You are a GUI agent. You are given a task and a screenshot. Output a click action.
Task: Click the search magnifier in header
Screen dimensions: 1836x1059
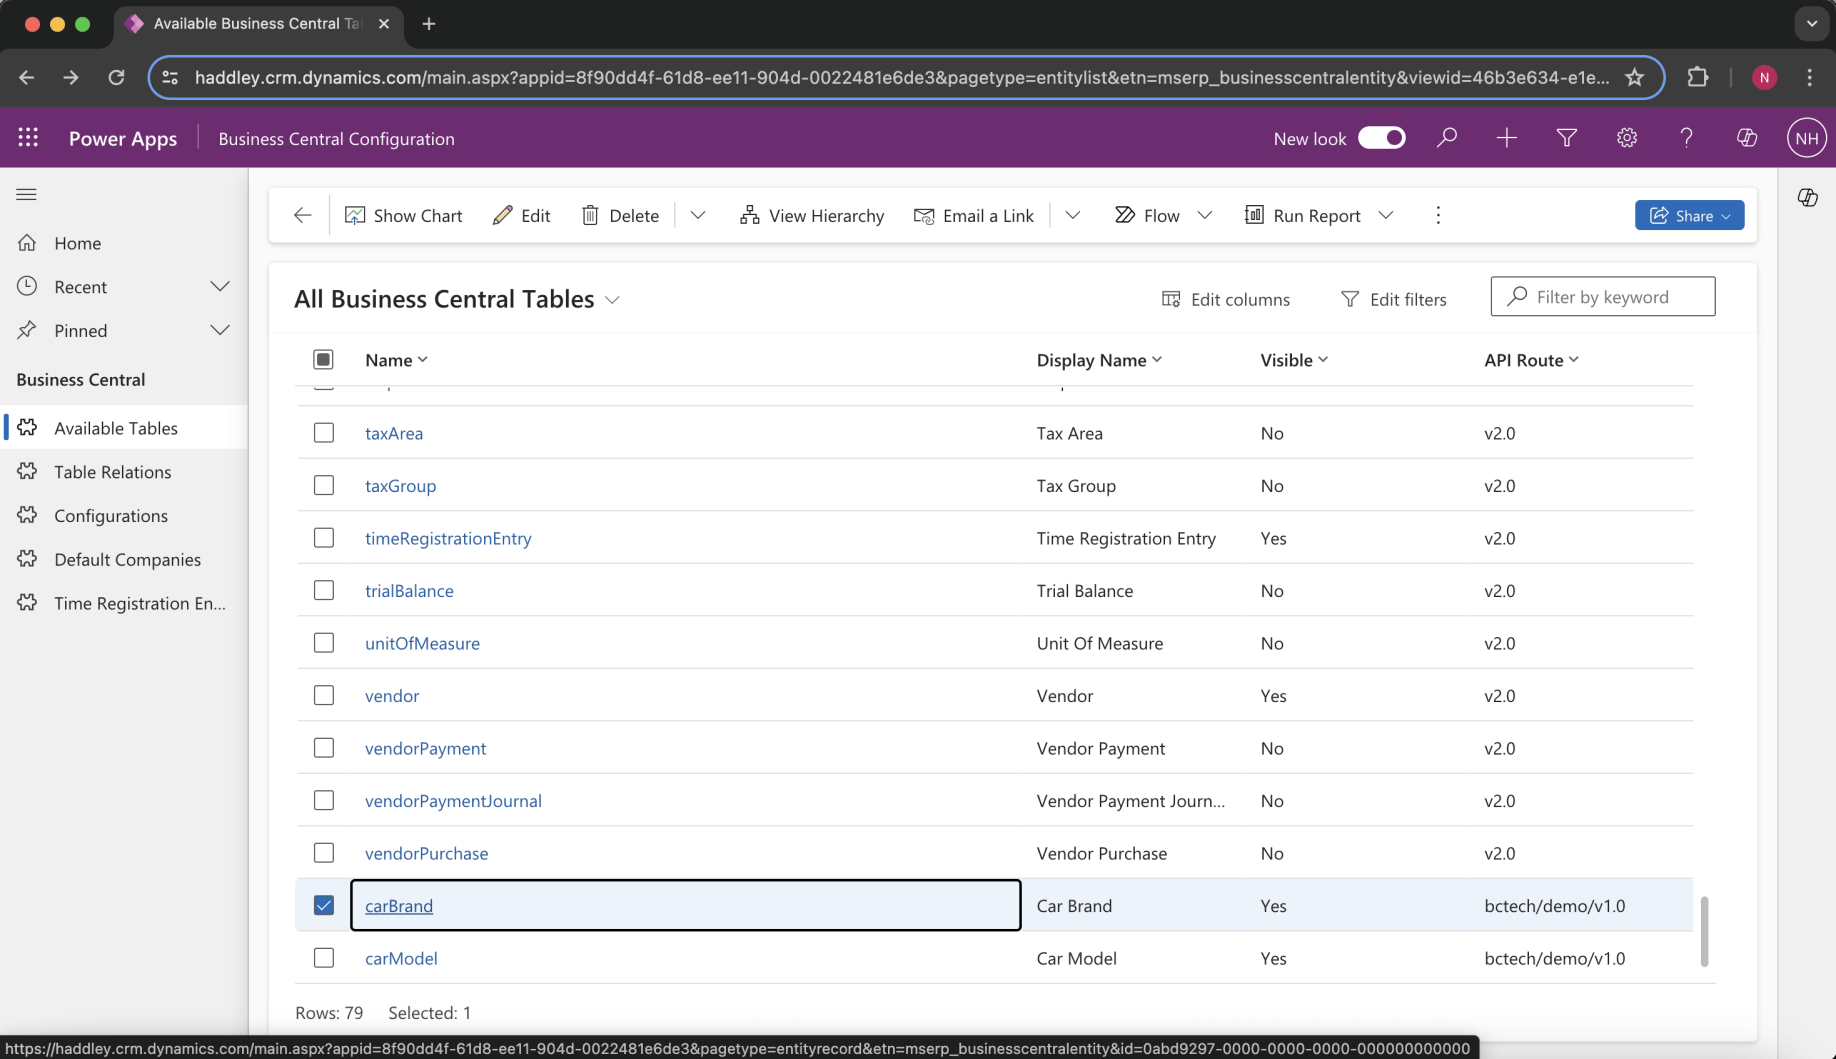[x=1446, y=138]
